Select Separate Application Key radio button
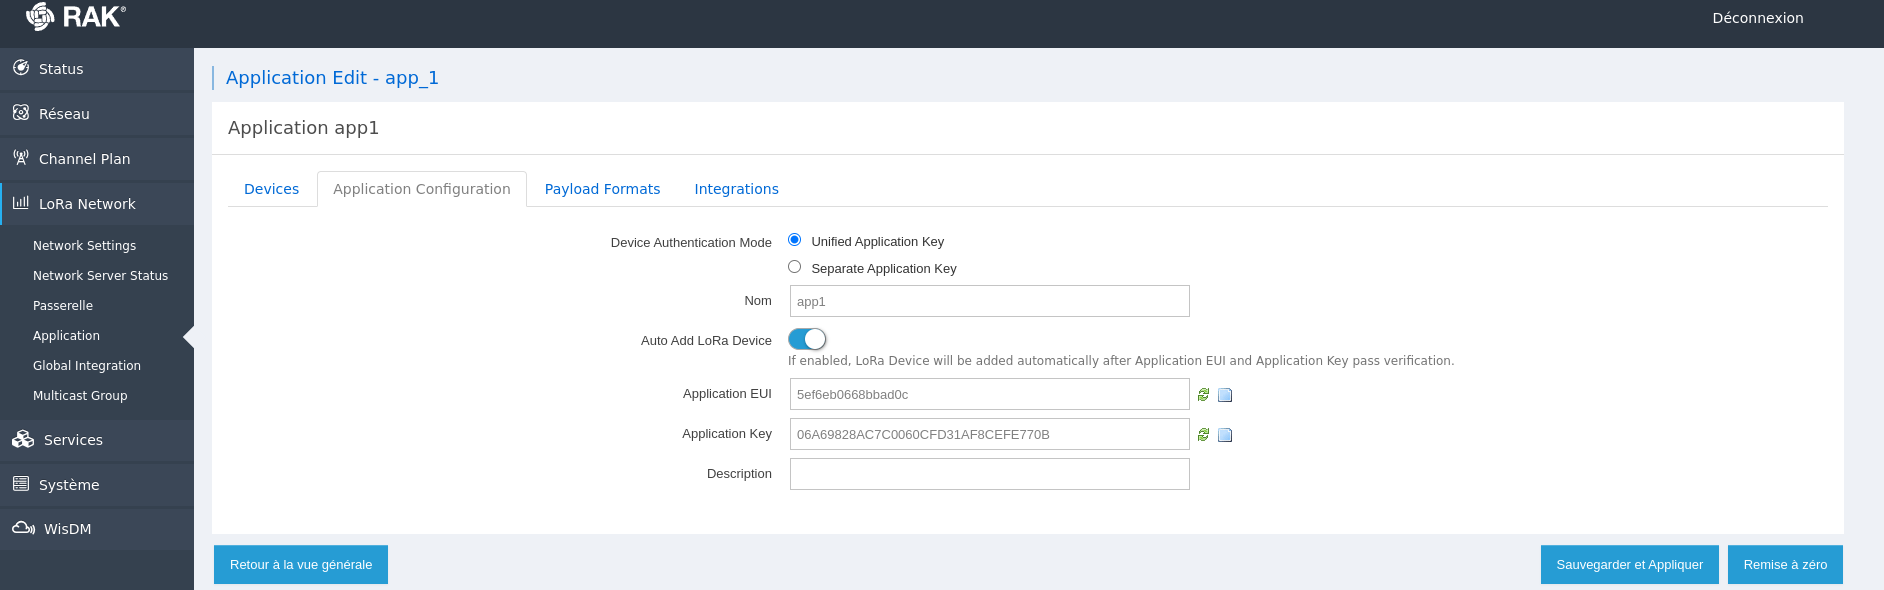1884x590 pixels. pyautogui.click(x=795, y=267)
